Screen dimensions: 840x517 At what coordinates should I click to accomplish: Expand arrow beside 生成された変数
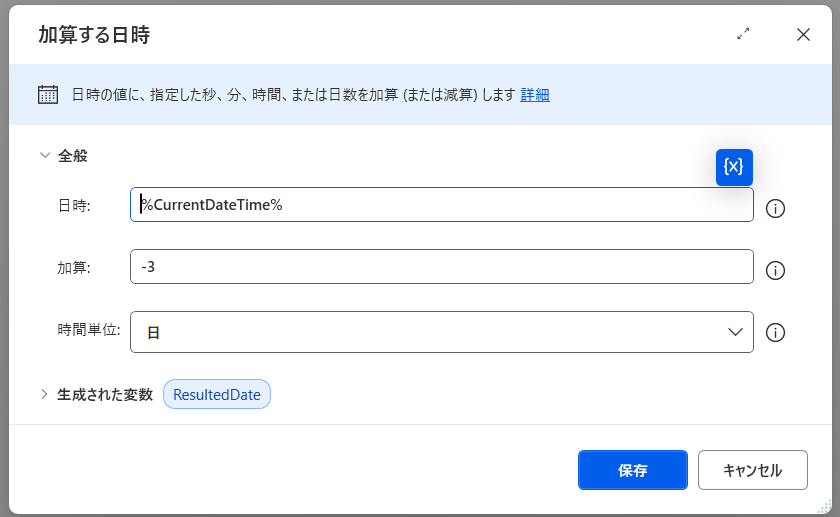tap(44, 394)
